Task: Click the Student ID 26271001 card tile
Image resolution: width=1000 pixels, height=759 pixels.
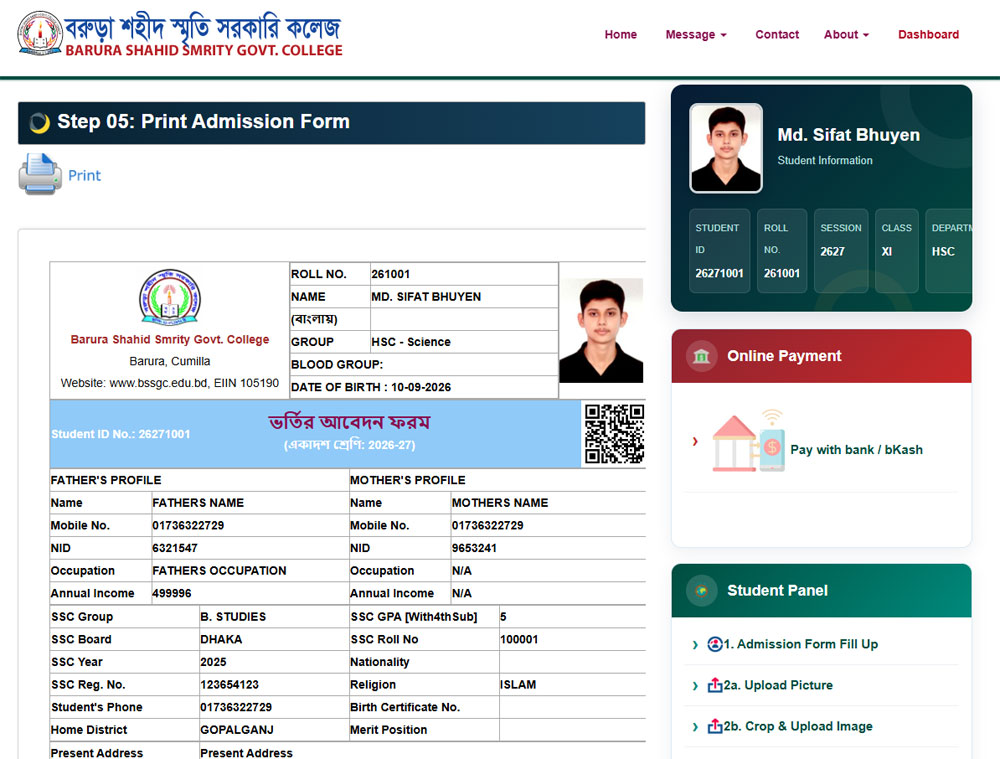Action: coord(719,251)
